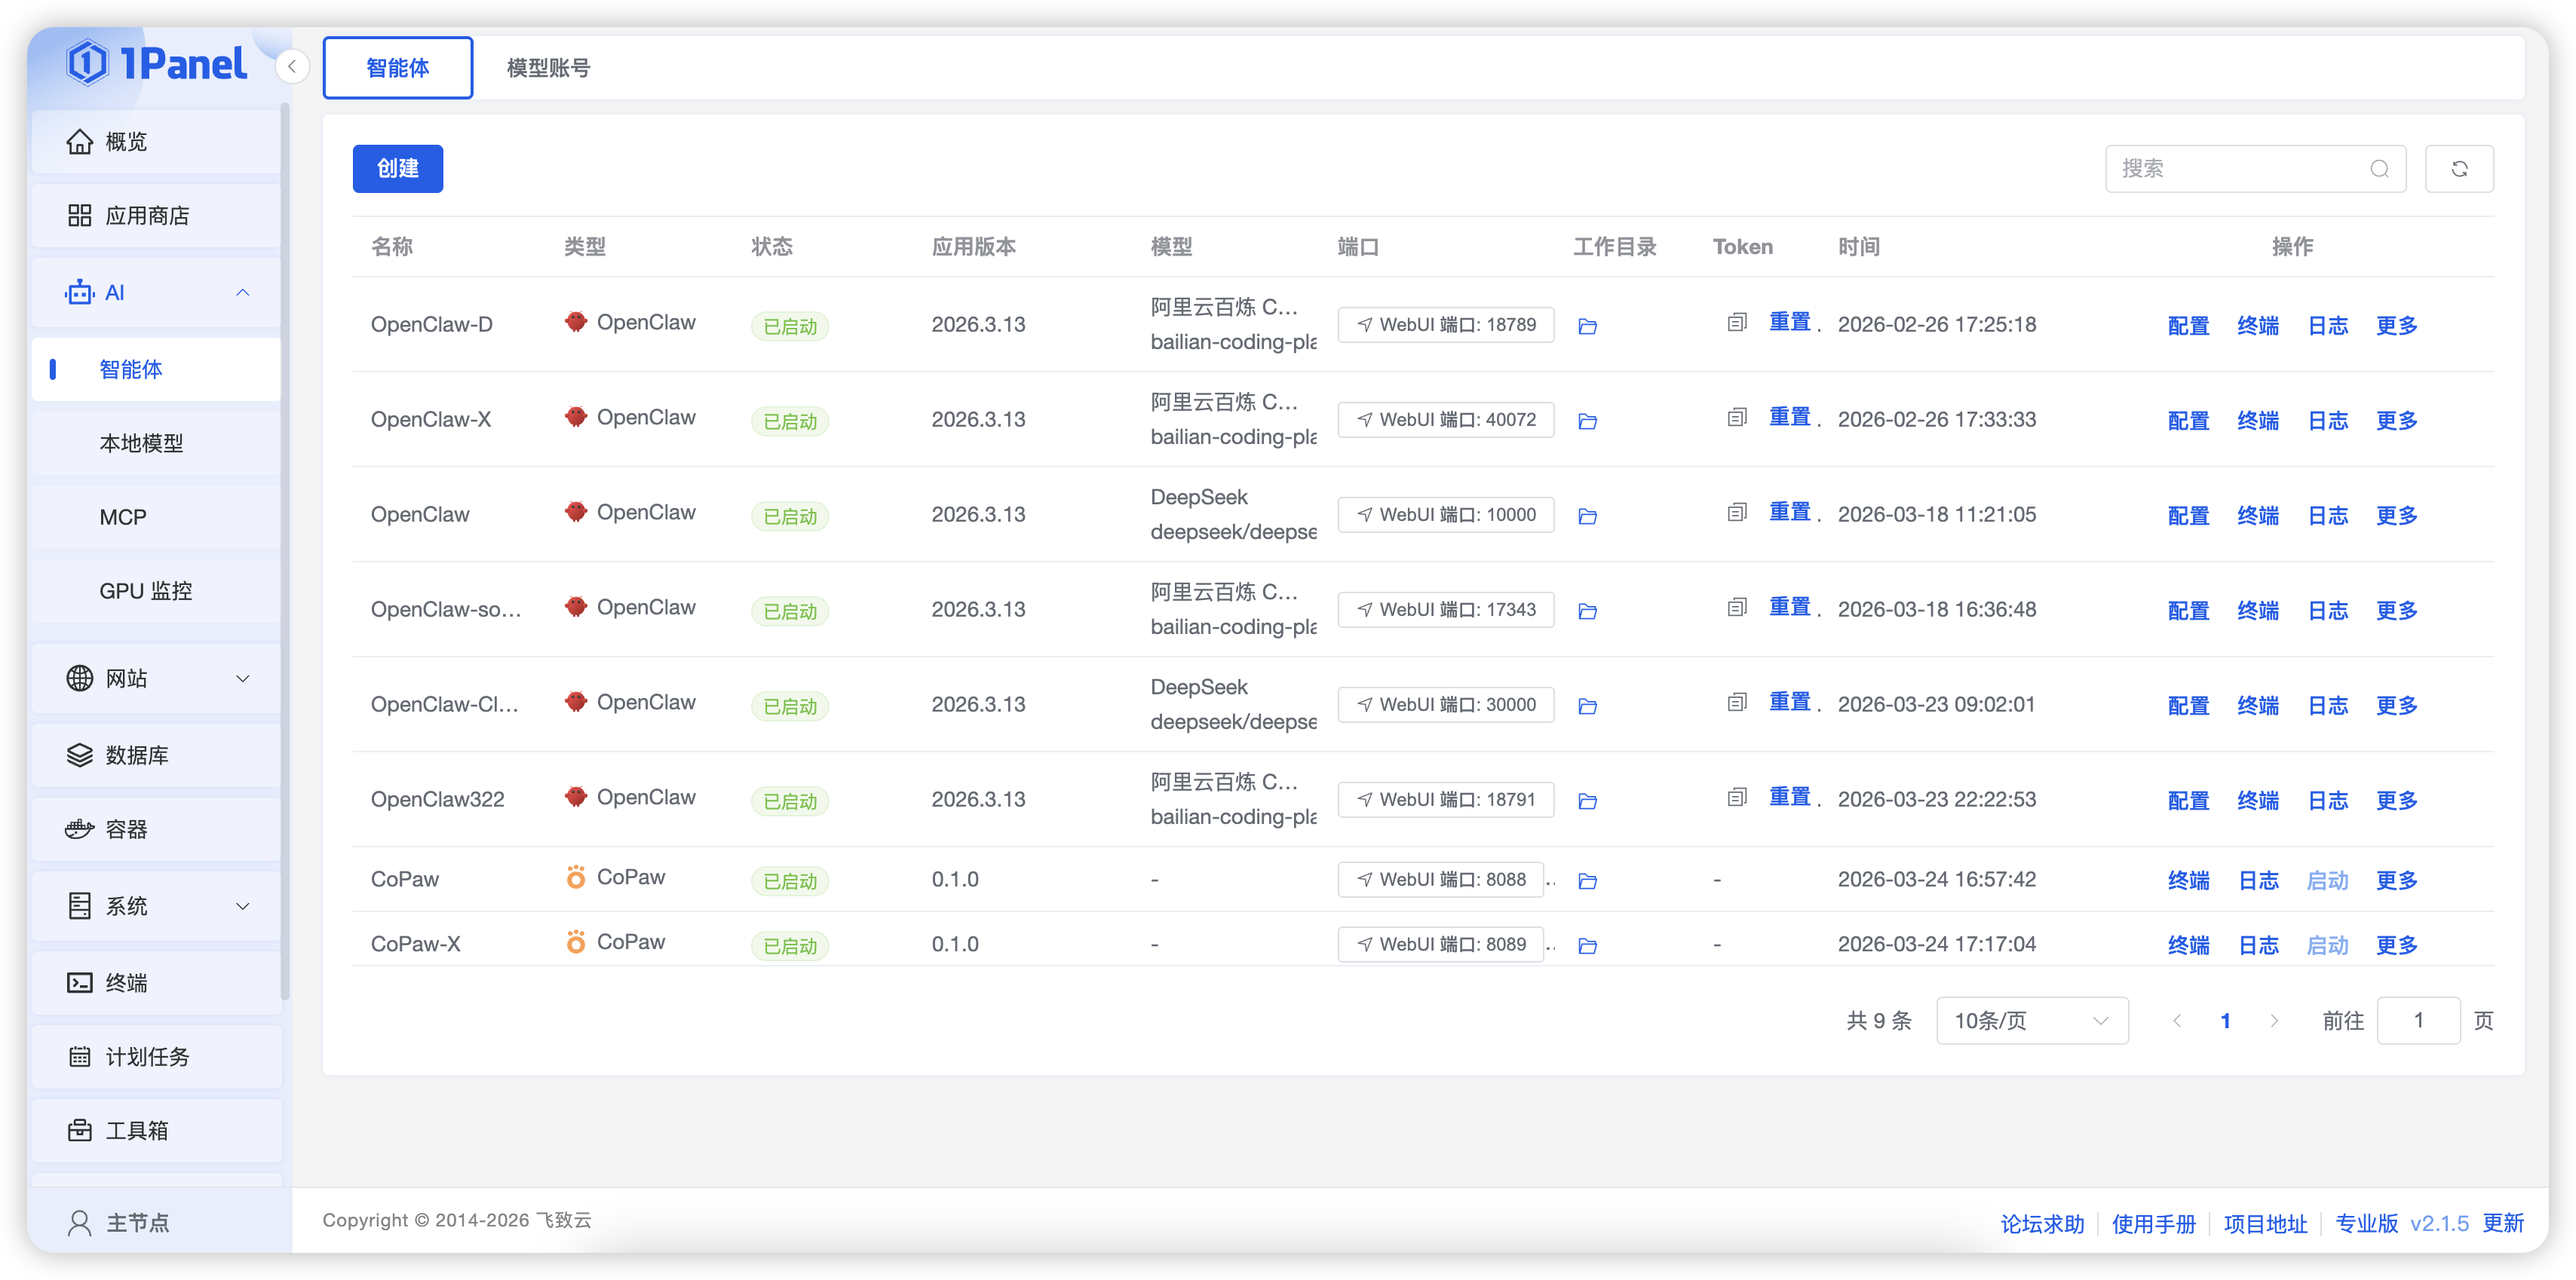Collapse the AI sidebar menu
Viewport: 2576px width, 1280px height.
point(242,293)
